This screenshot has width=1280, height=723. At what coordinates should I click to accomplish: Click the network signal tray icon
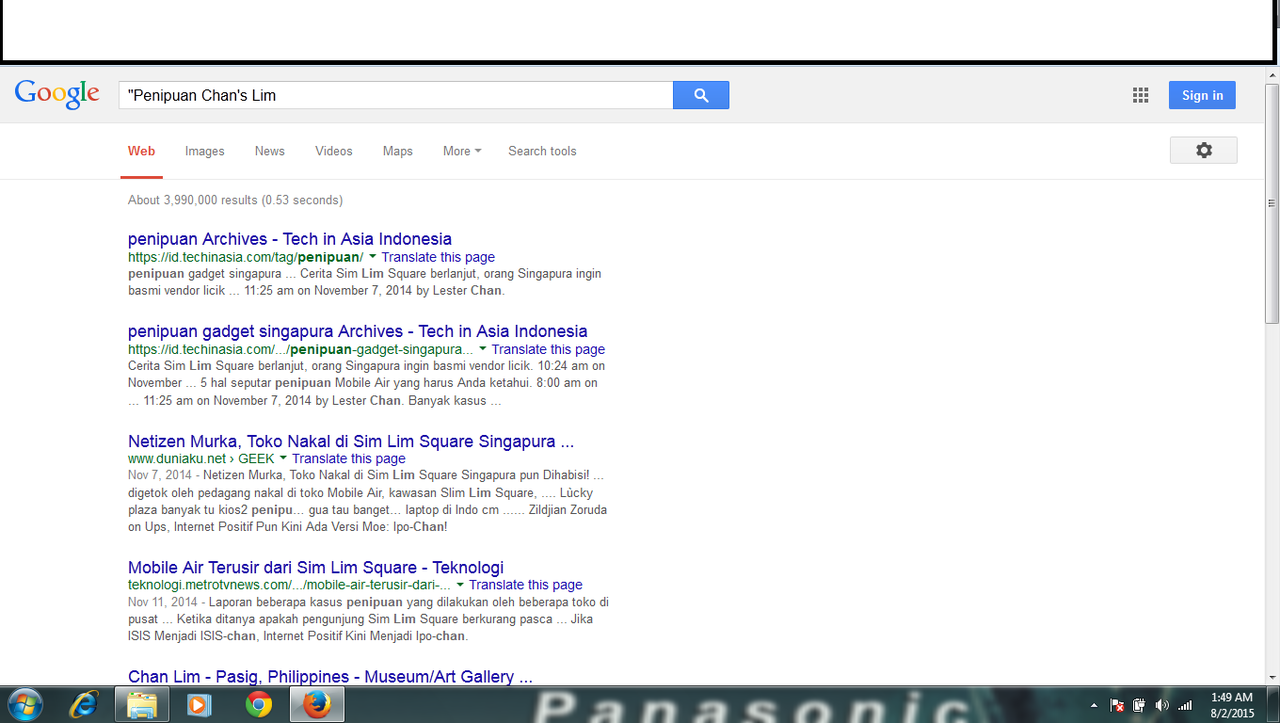[1185, 705]
